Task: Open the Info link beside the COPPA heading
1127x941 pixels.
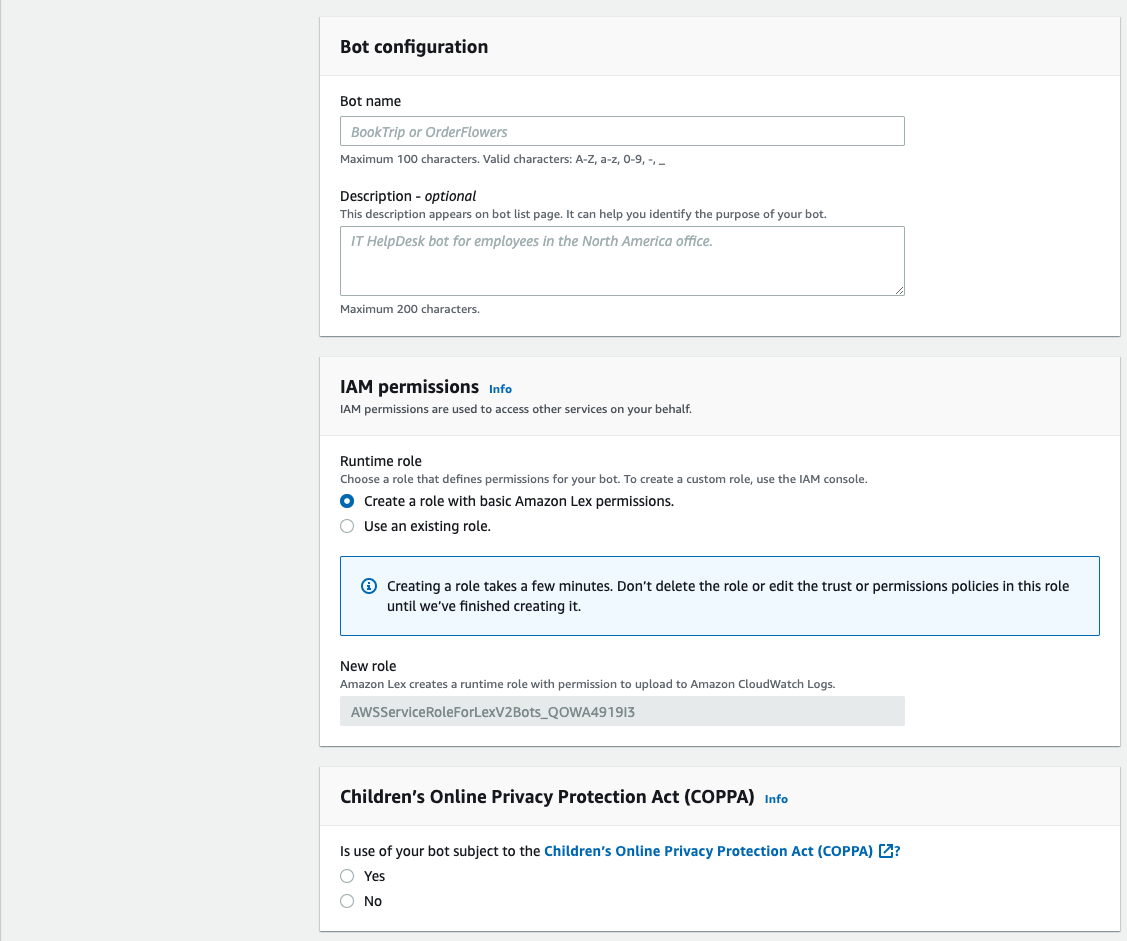Action: 776,799
